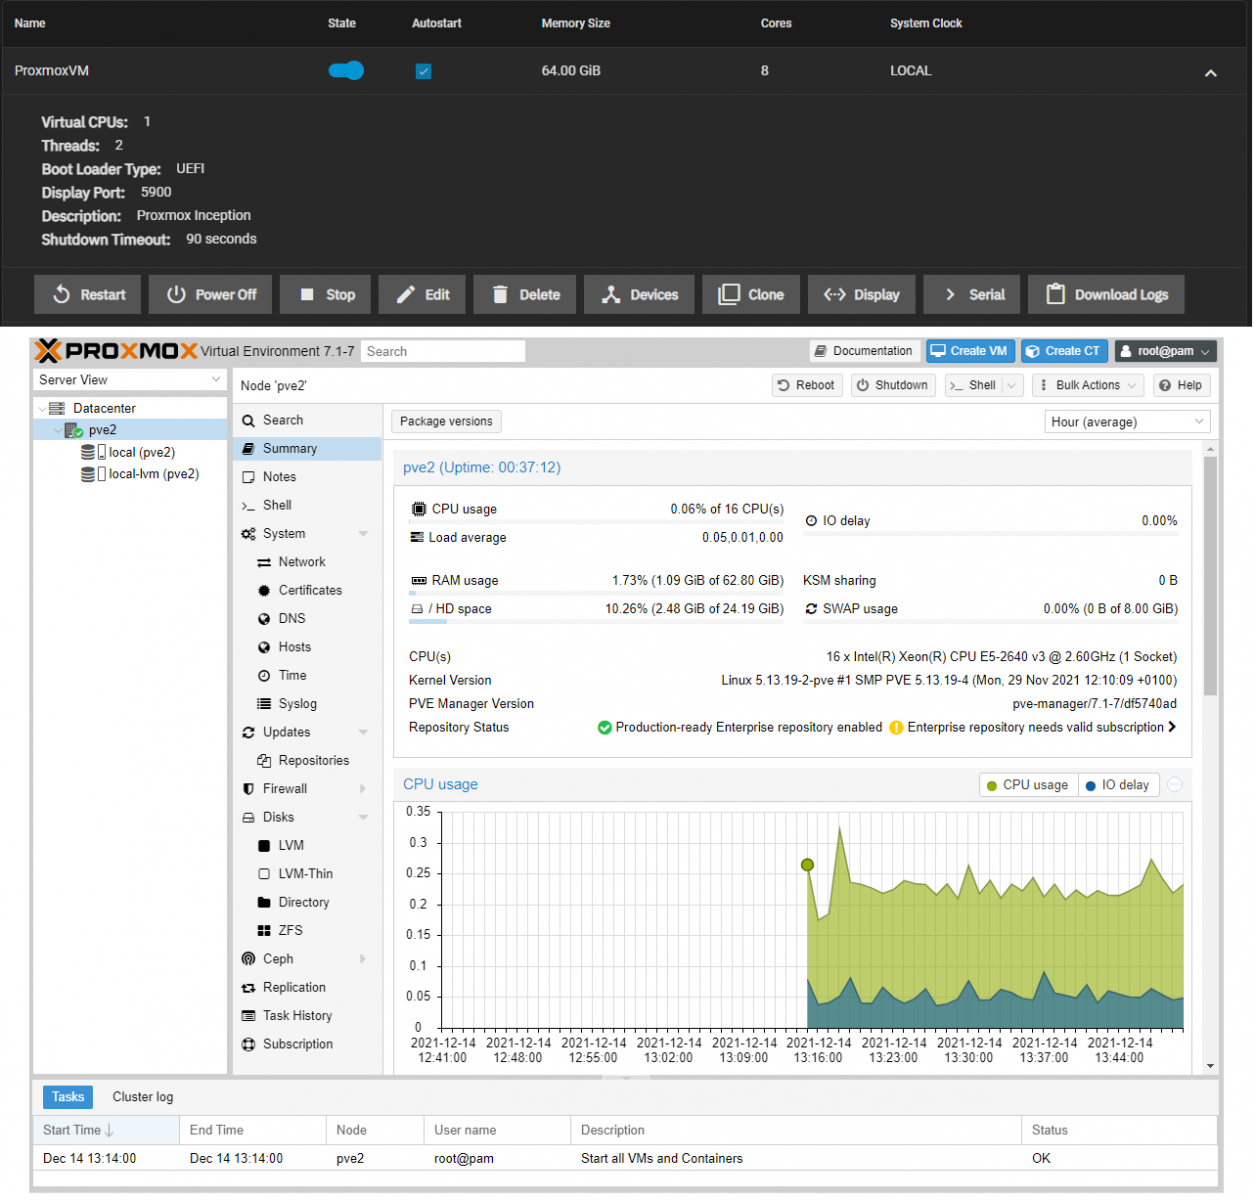Open LVM-Thin page

click(x=307, y=875)
